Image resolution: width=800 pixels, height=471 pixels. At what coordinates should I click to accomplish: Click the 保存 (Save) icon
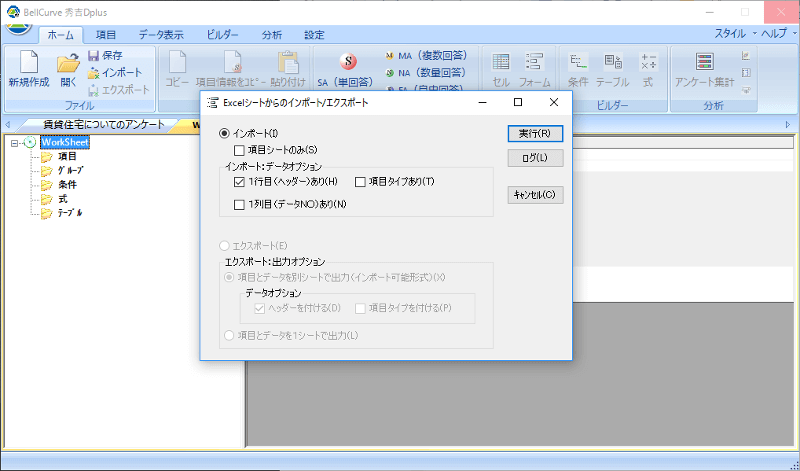[x=93, y=56]
